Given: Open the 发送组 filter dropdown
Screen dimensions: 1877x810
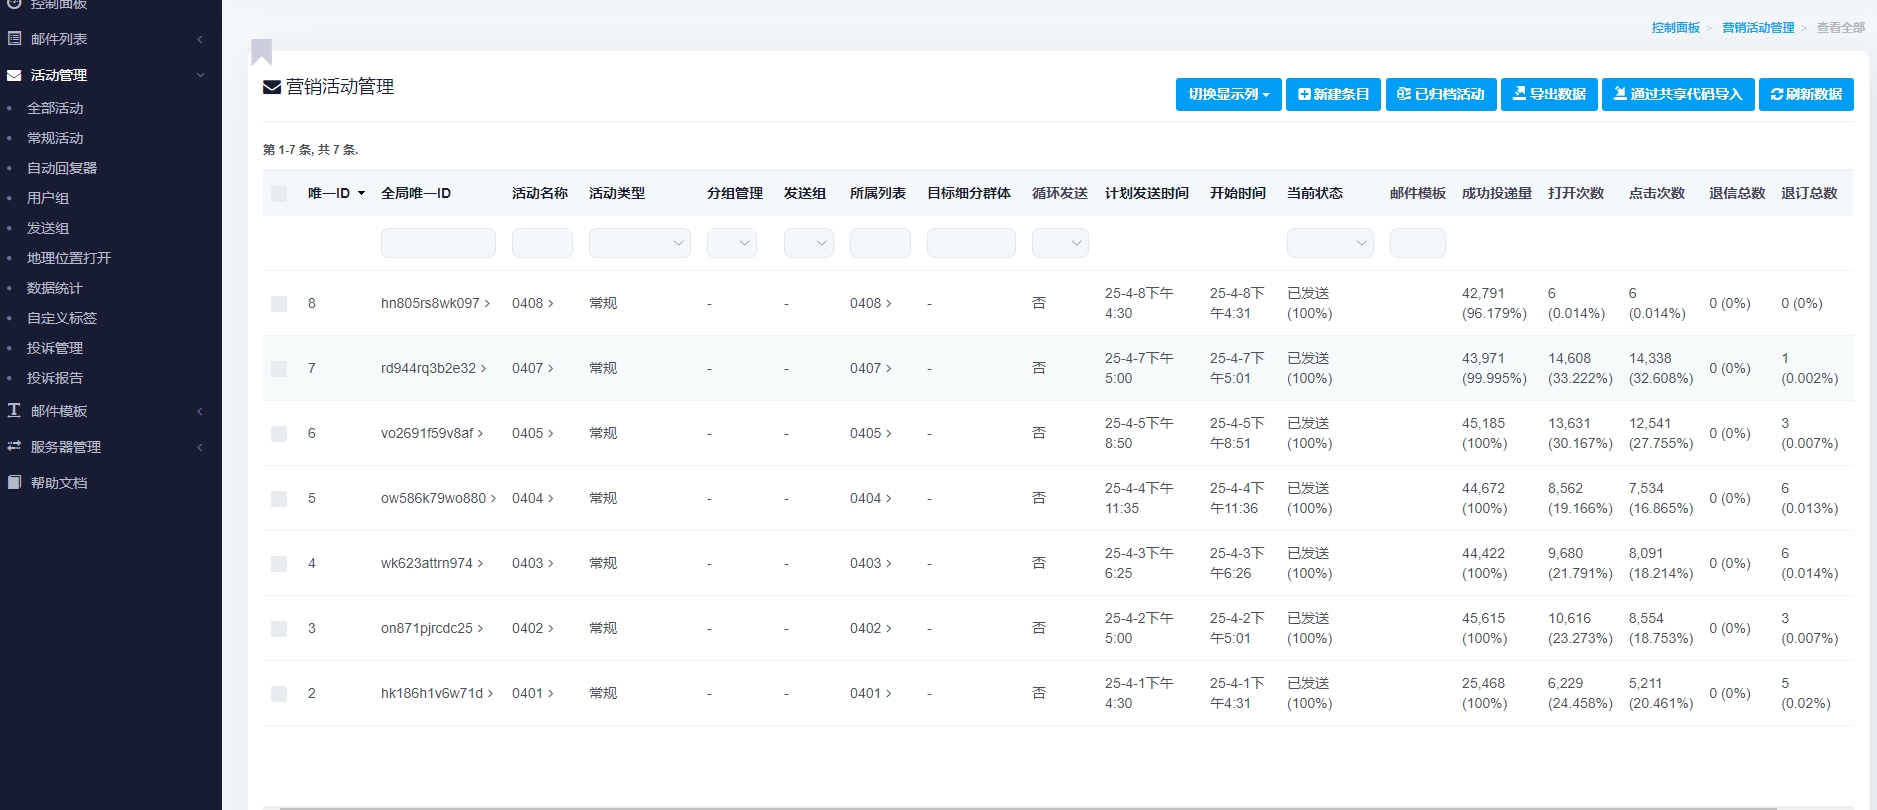Looking at the screenshot, I should pos(809,243).
